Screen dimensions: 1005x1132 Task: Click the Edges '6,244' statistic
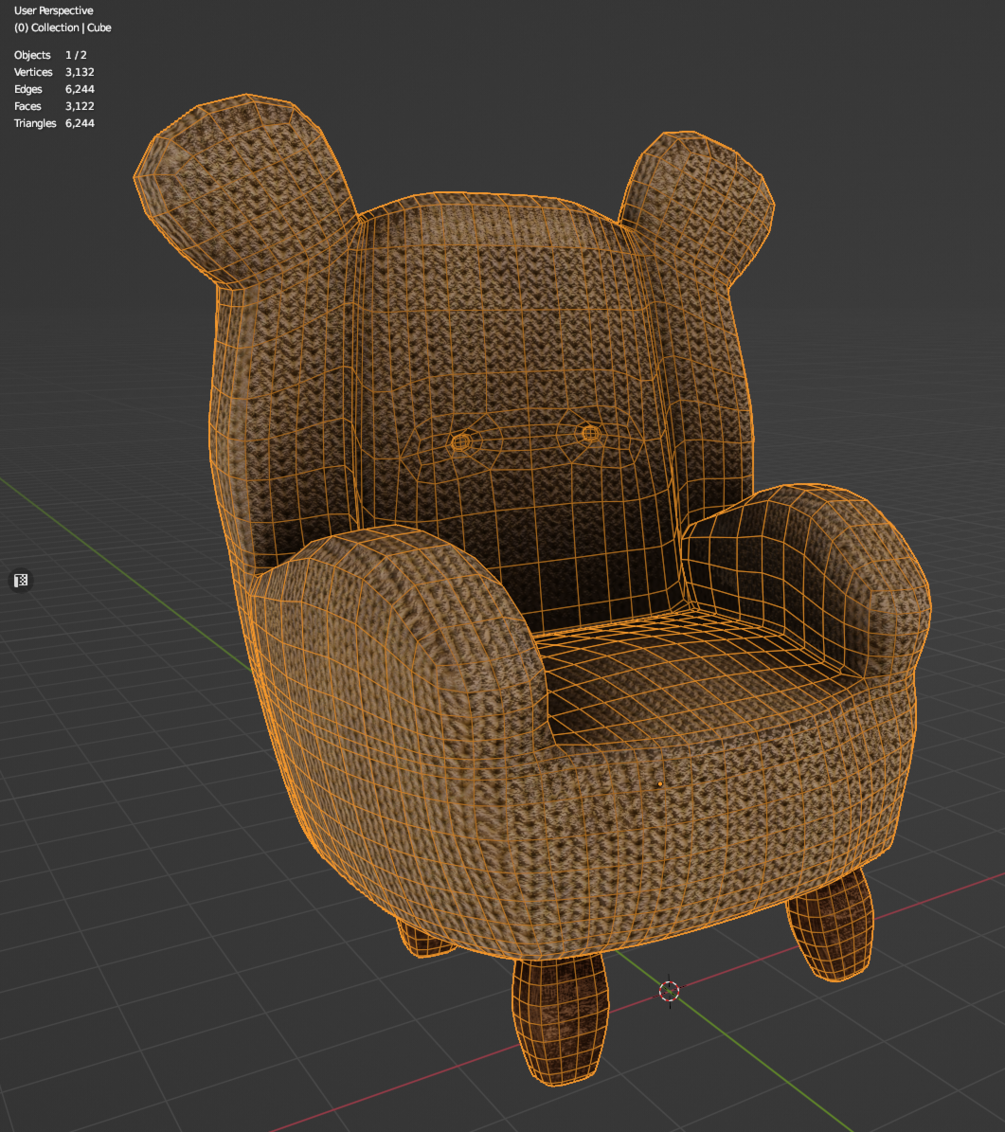pyautogui.click(x=79, y=89)
